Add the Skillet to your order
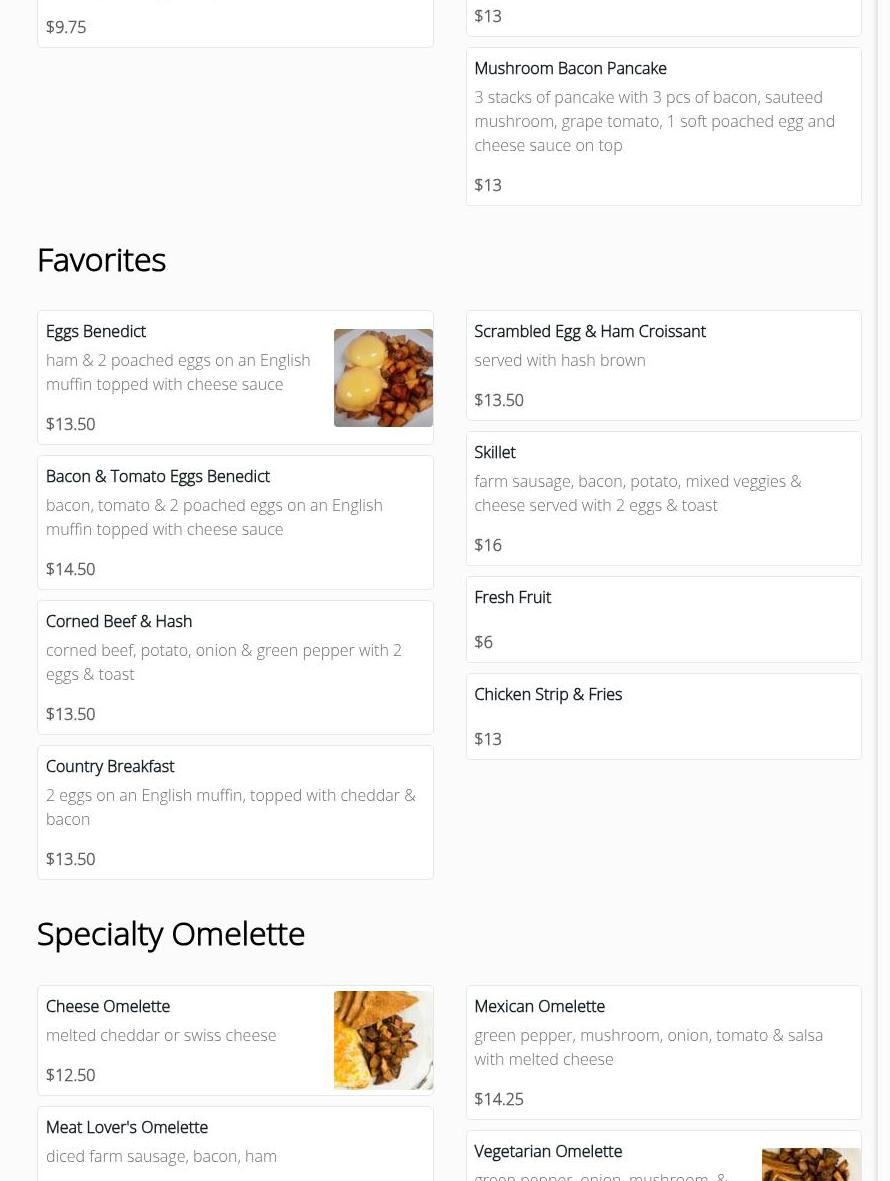 coord(663,498)
